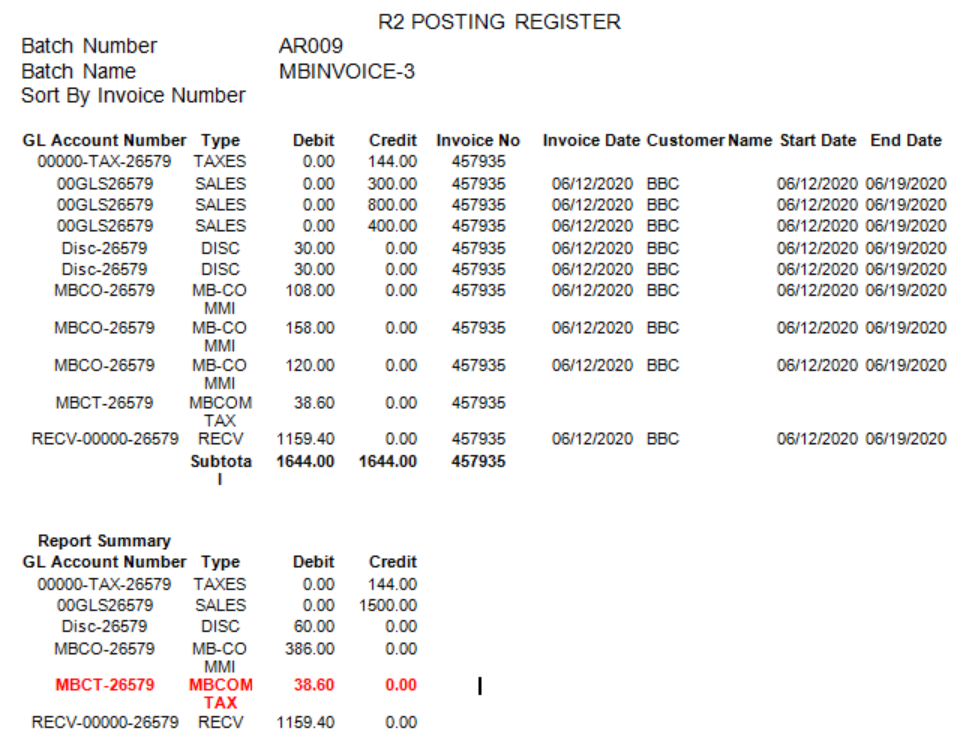This screenshot has height=736, width=967.
Task: Click the End Date column header
Action: [905, 140]
